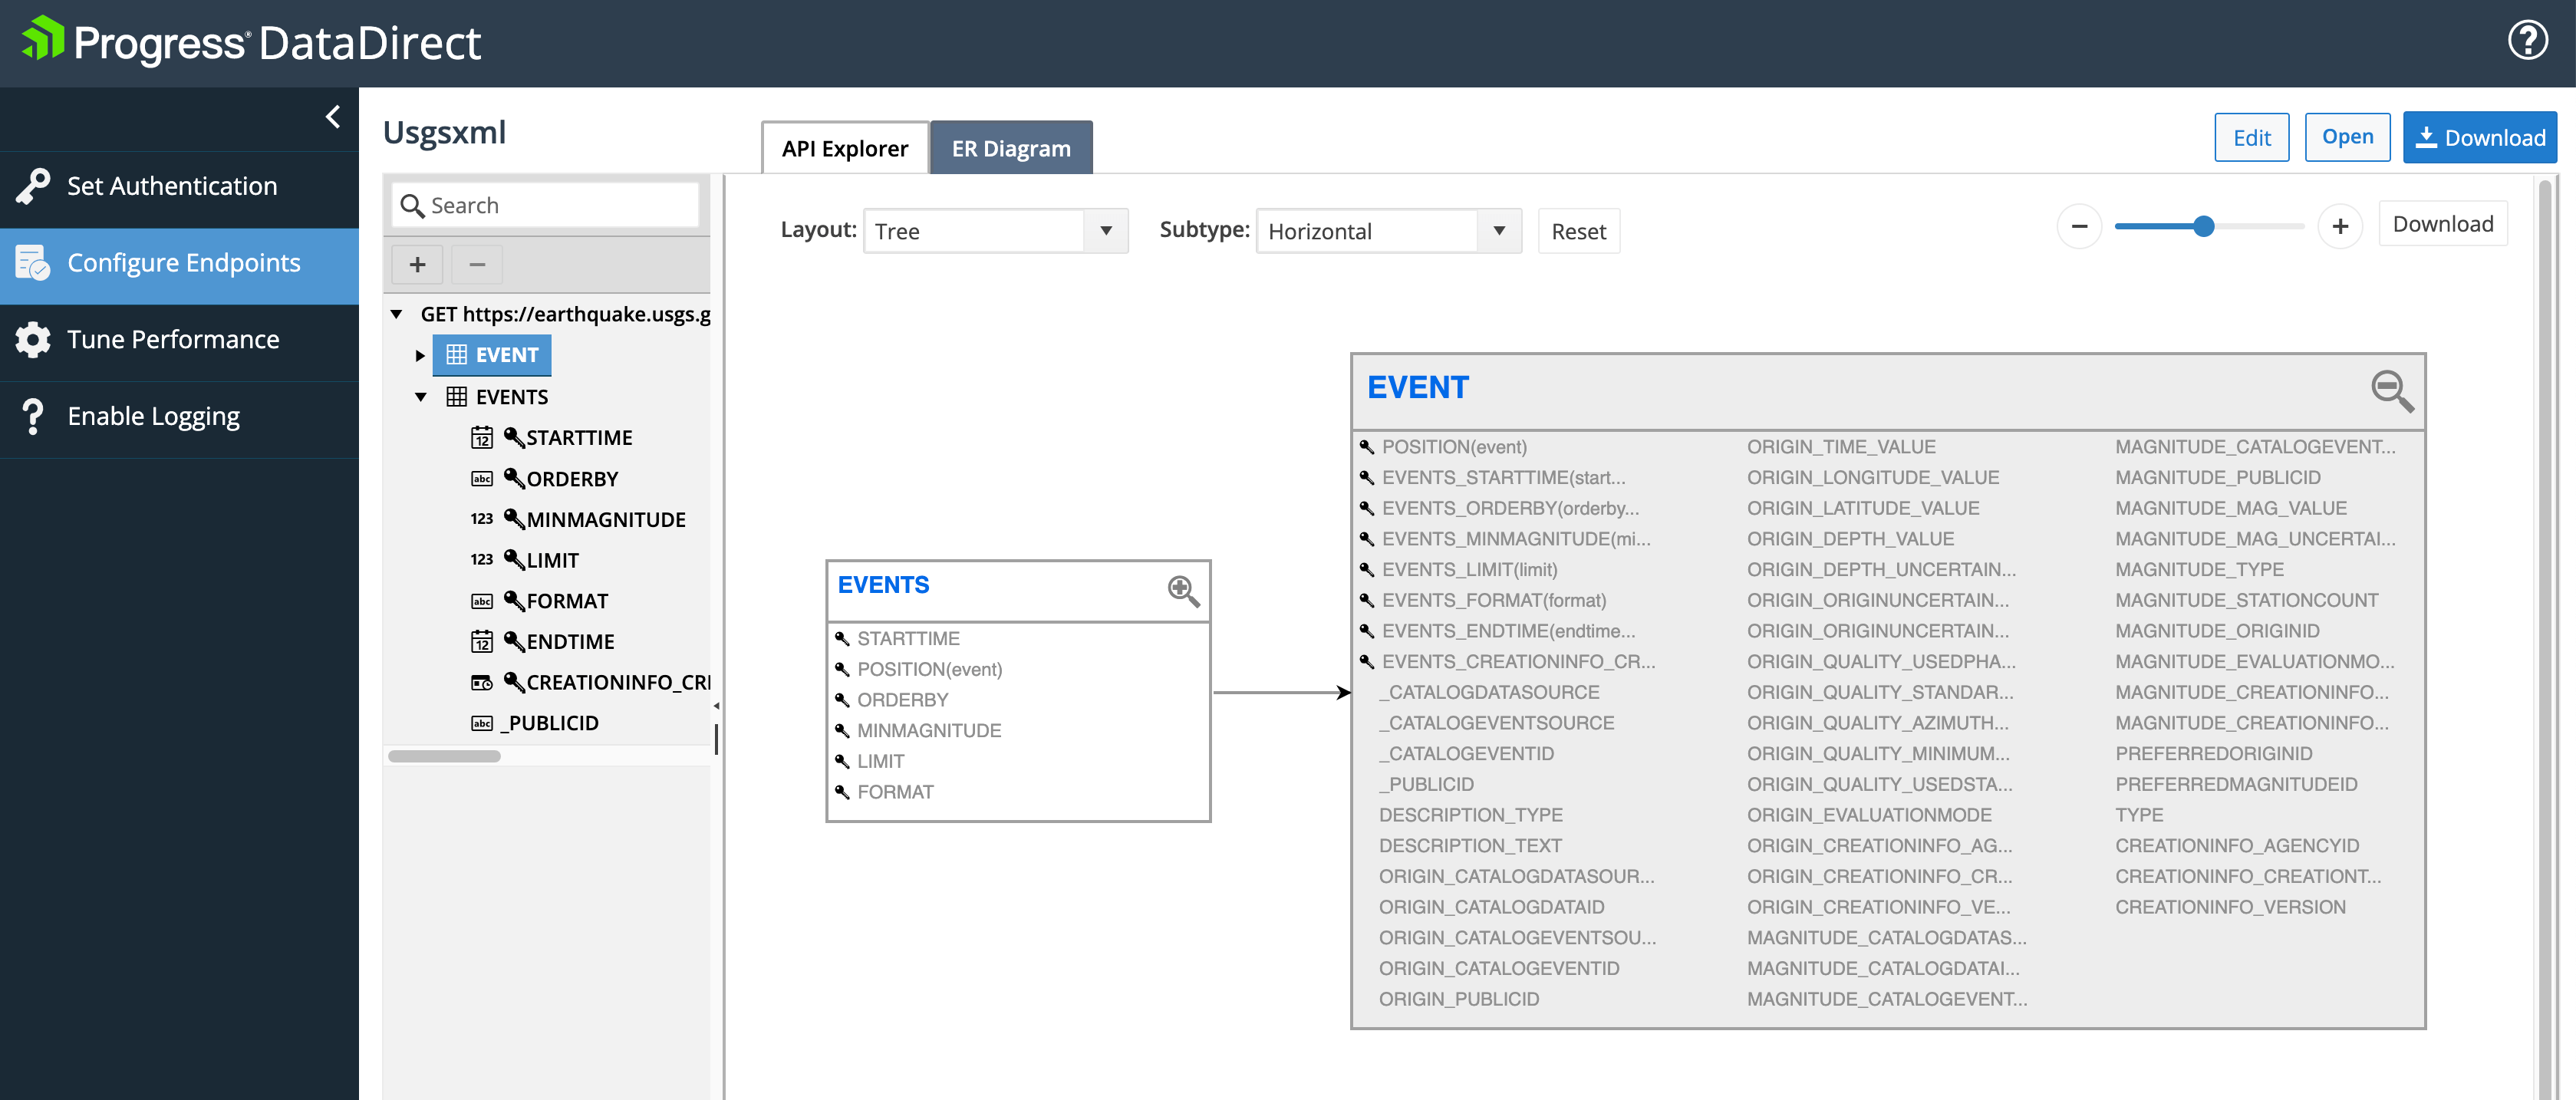2576x1100 pixels.
Task: Select _PUBLICID in the tree
Action: pos(549,723)
